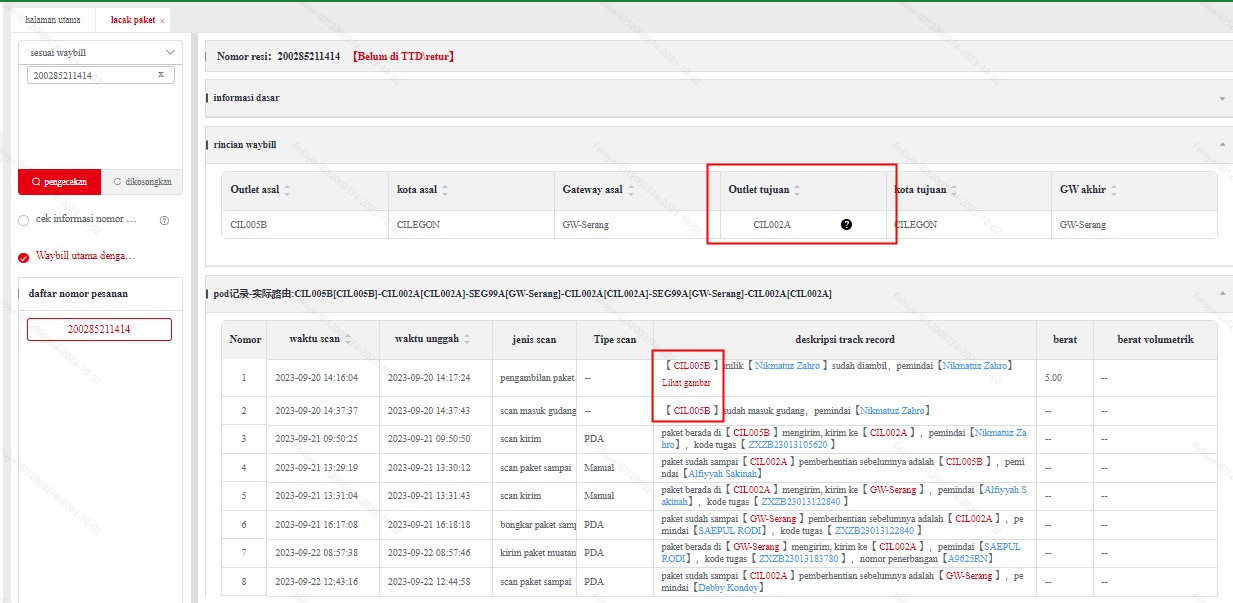Click the jenis scan column header
Viewport: 1233px width, 603px height.
533,339
